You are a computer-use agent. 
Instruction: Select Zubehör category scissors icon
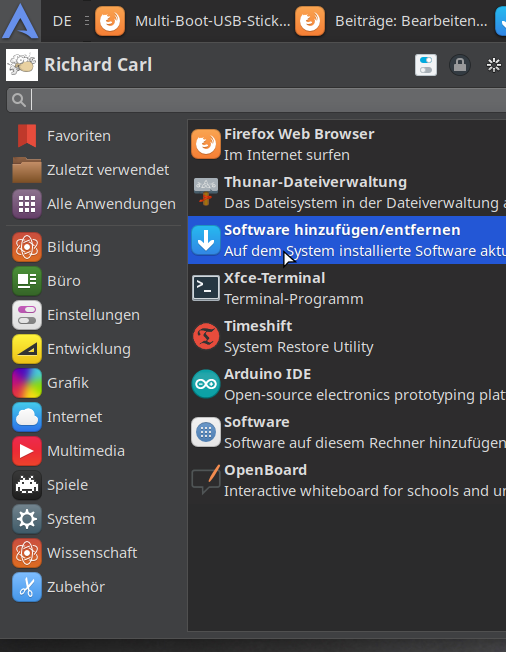(27, 587)
